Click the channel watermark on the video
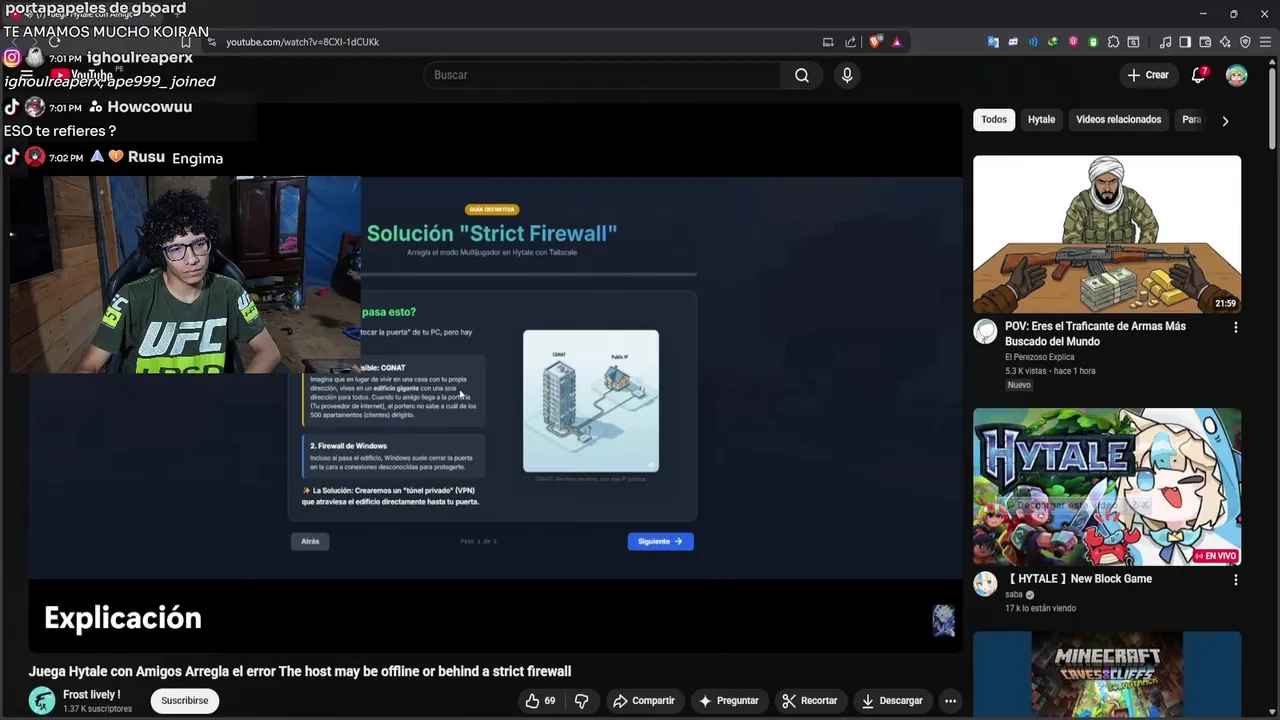This screenshot has height=720, width=1280. point(943,621)
